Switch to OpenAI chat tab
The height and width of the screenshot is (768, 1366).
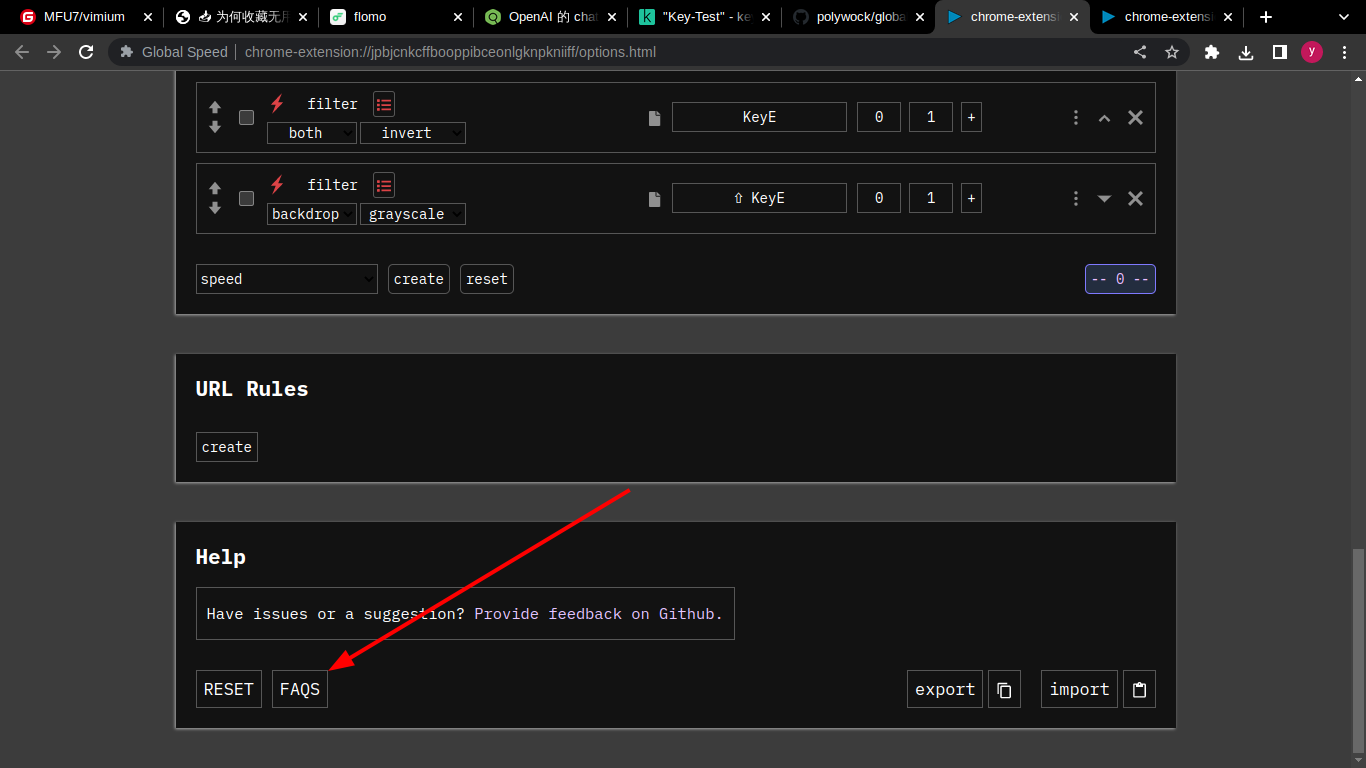(x=550, y=17)
